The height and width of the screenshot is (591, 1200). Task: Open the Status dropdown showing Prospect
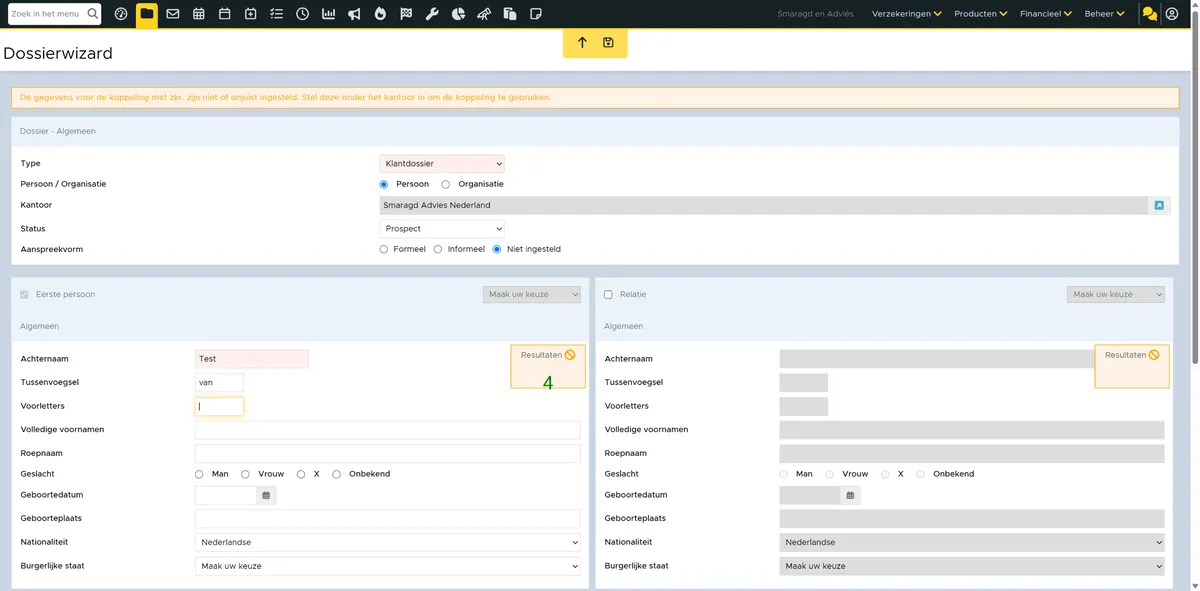pos(442,229)
